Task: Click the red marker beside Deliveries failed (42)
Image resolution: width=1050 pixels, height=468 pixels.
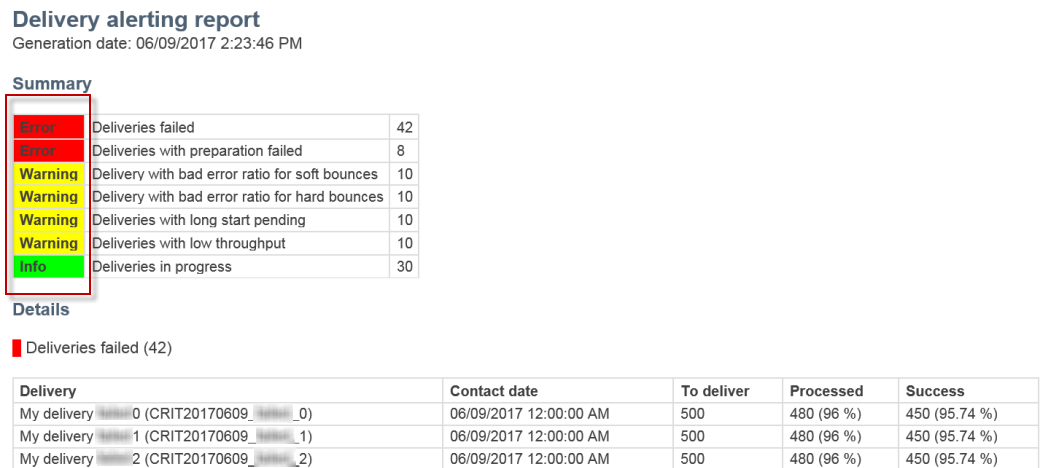Action: click(17, 348)
